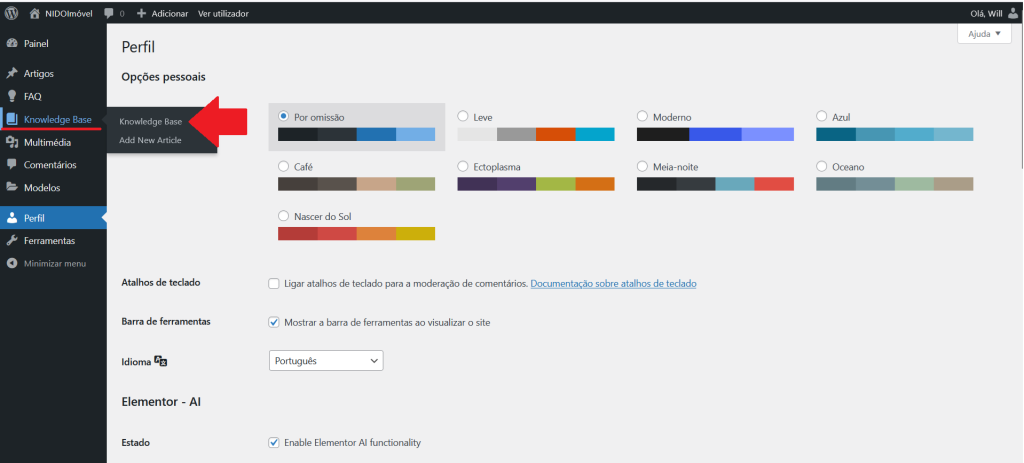The height and width of the screenshot is (463, 1024).
Task: Open the NIDOImóvel site home icon
Action: [x=35, y=14]
